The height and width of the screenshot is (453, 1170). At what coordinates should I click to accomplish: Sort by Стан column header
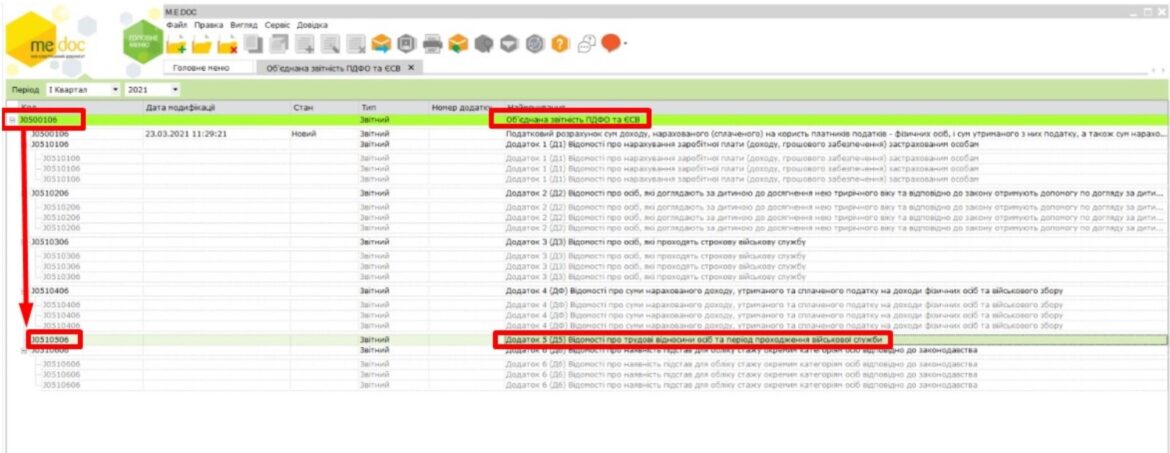324,107
